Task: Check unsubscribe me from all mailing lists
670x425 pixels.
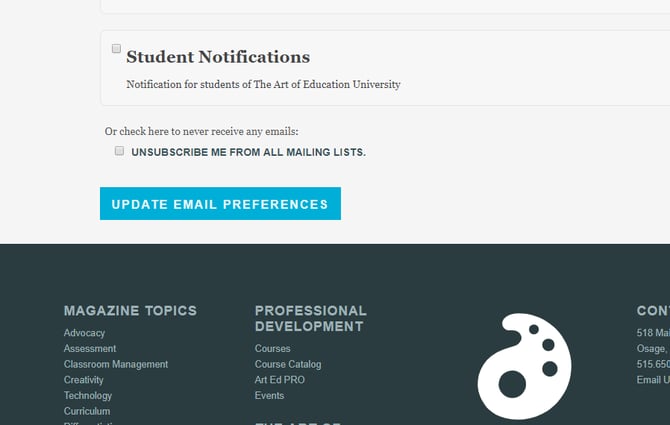Action: 120,151
